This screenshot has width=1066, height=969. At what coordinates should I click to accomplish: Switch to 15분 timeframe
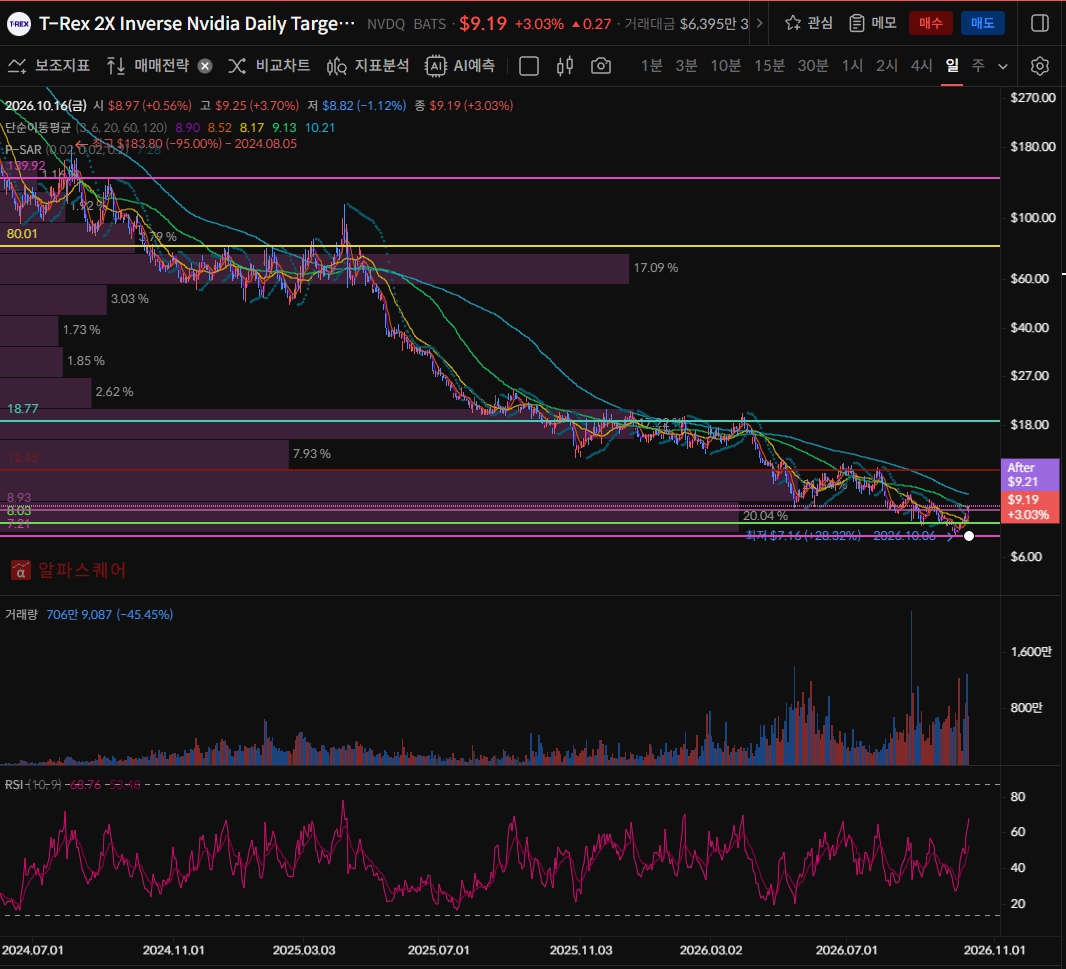(769, 65)
